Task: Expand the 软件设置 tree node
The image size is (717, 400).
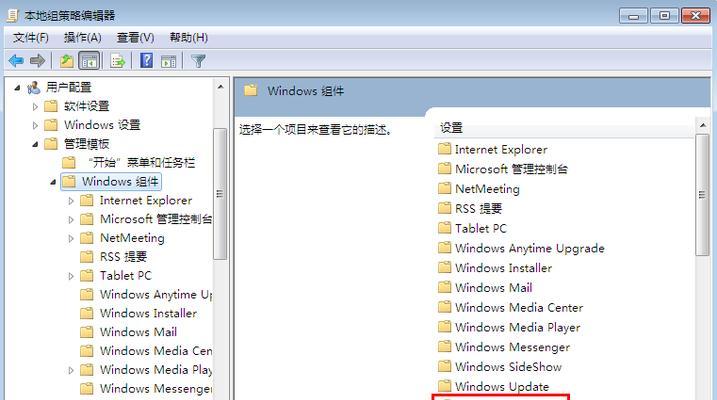Action: 35,107
